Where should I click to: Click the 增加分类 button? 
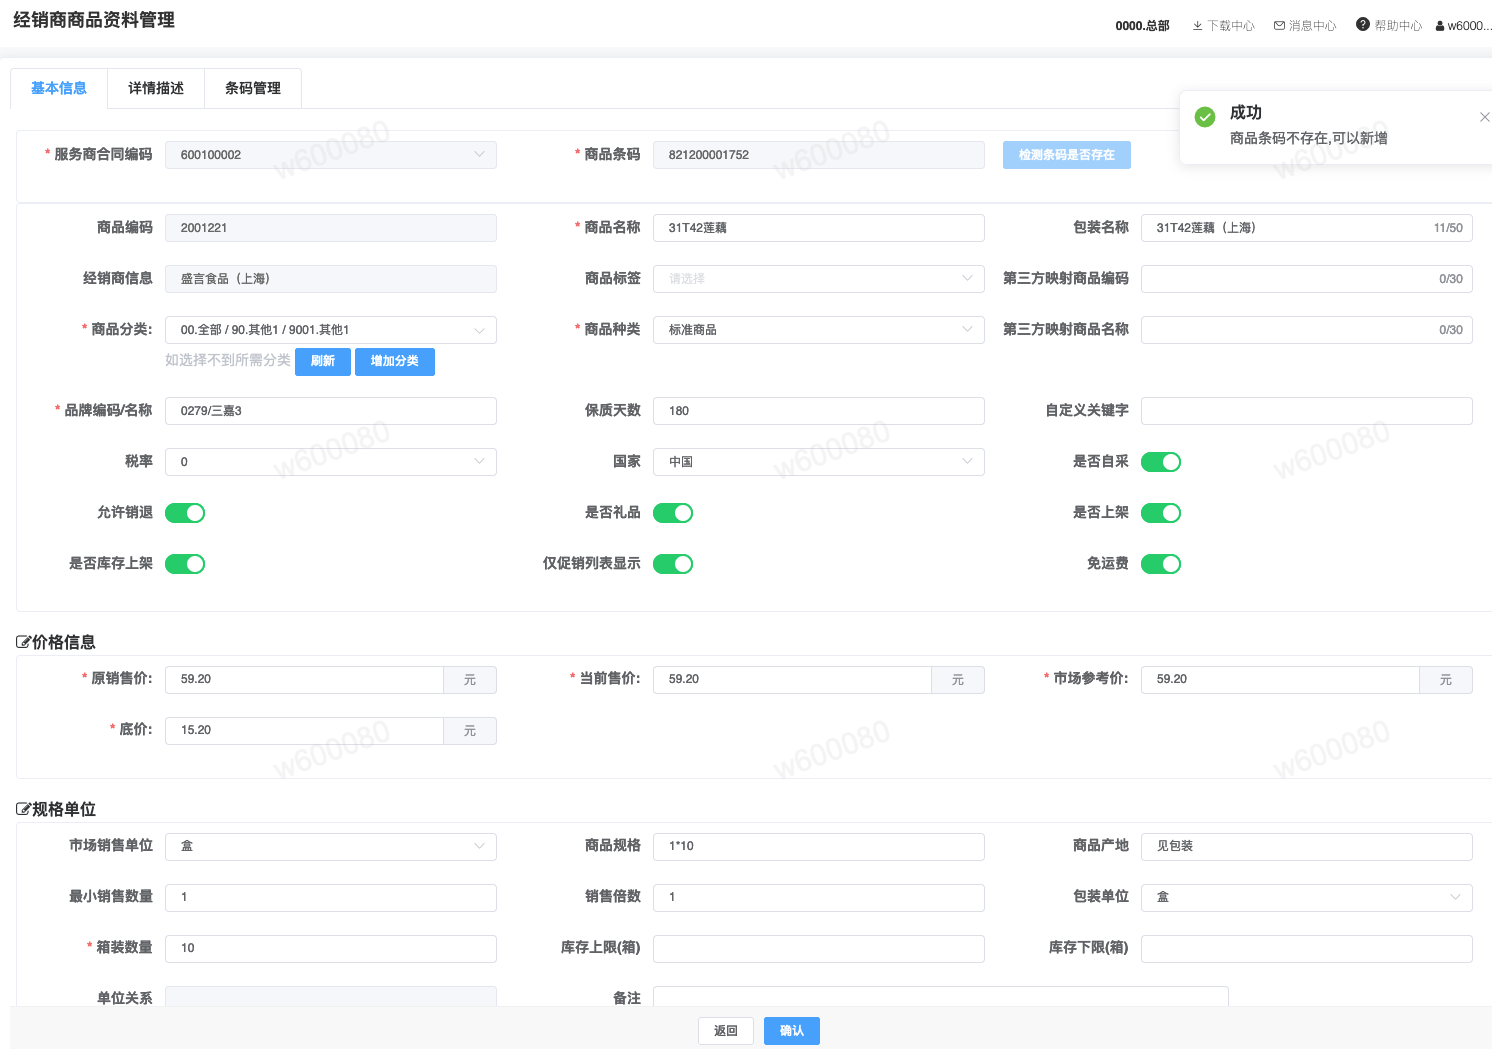click(x=394, y=361)
